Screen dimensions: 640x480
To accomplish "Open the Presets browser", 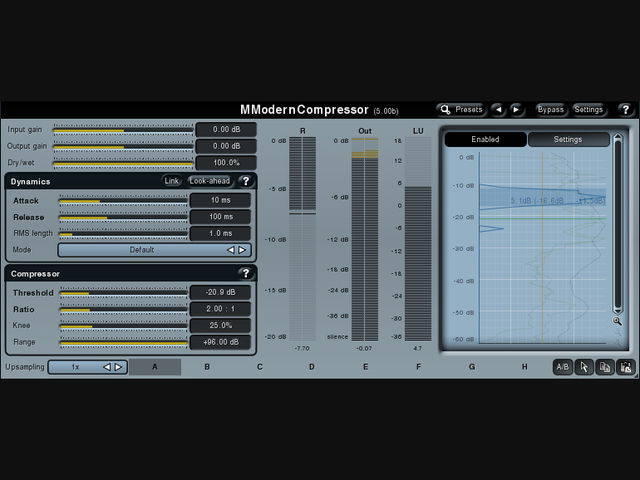I will 461,109.
